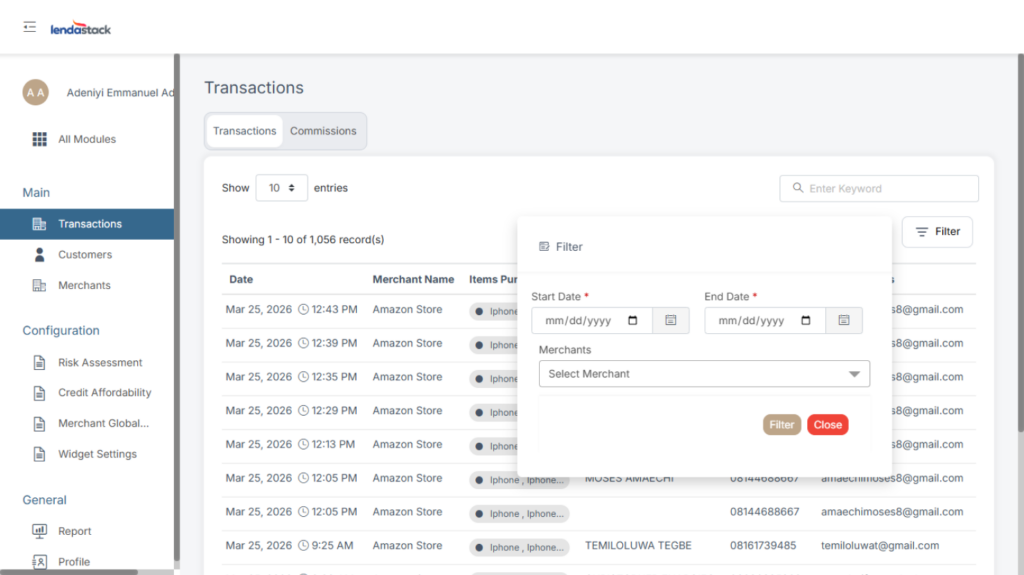Open Credit Affordability in sidebar
This screenshot has height=575, width=1024.
104,393
